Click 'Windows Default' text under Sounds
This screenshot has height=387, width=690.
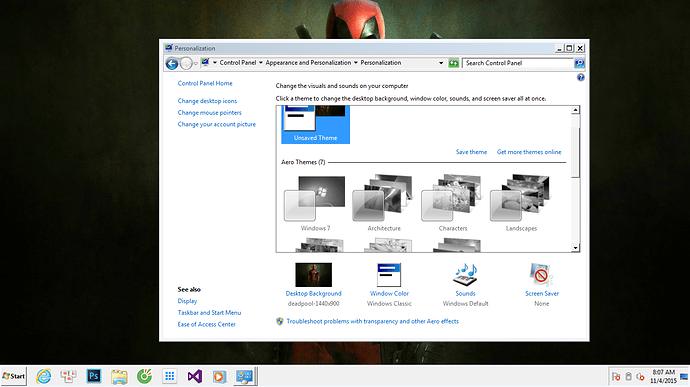pos(465,304)
